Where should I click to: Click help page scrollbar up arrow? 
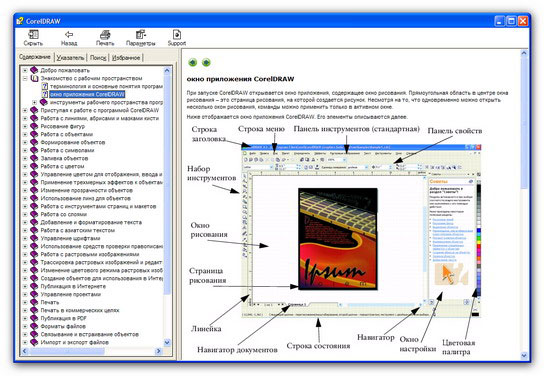point(524,53)
